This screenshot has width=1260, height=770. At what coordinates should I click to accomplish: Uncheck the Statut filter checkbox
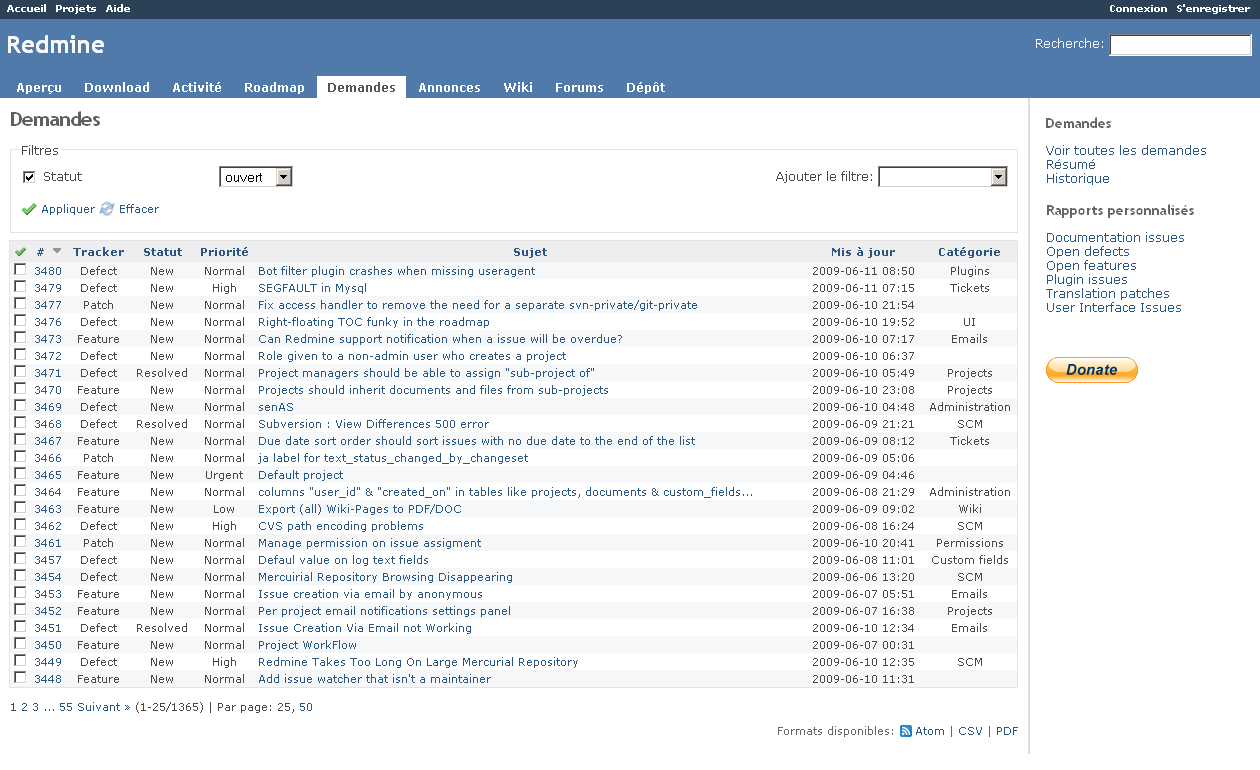coord(29,176)
